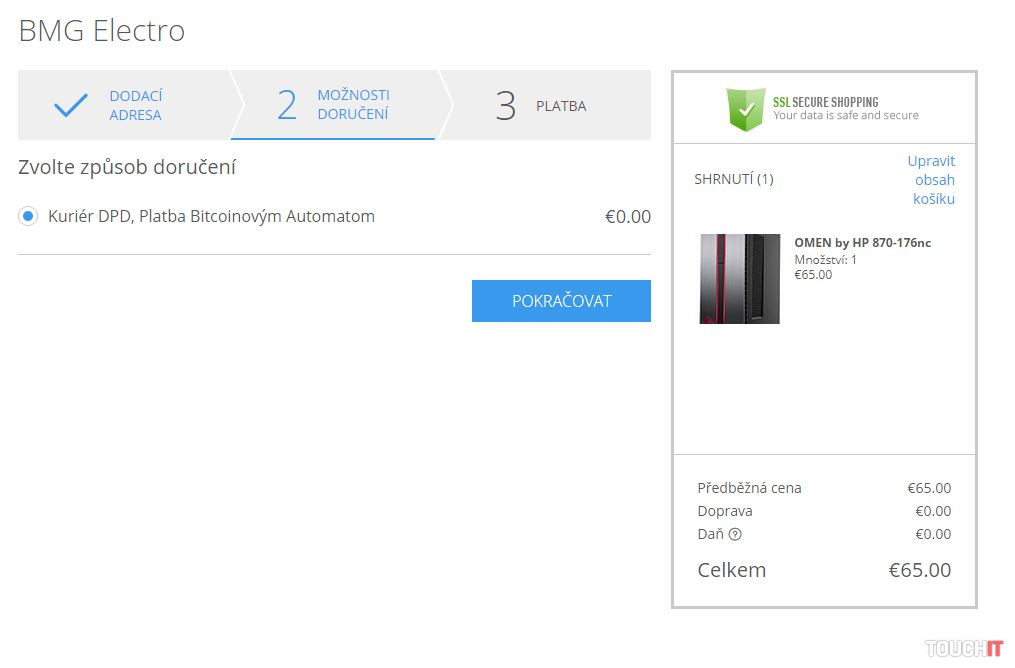Click the OMEN by HP 870-176nc product name
Viewport: 1015px width, 668px height.
(862, 242)
